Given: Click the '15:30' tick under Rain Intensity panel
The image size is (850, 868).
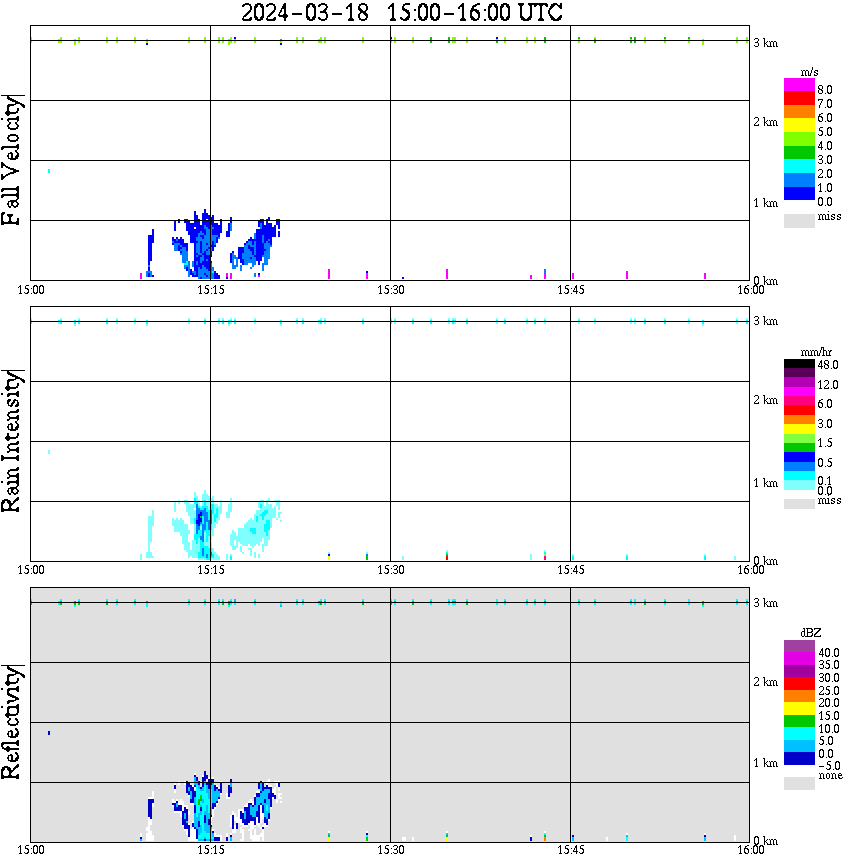Looking at the screenshot, I should [x=391, y=570].
